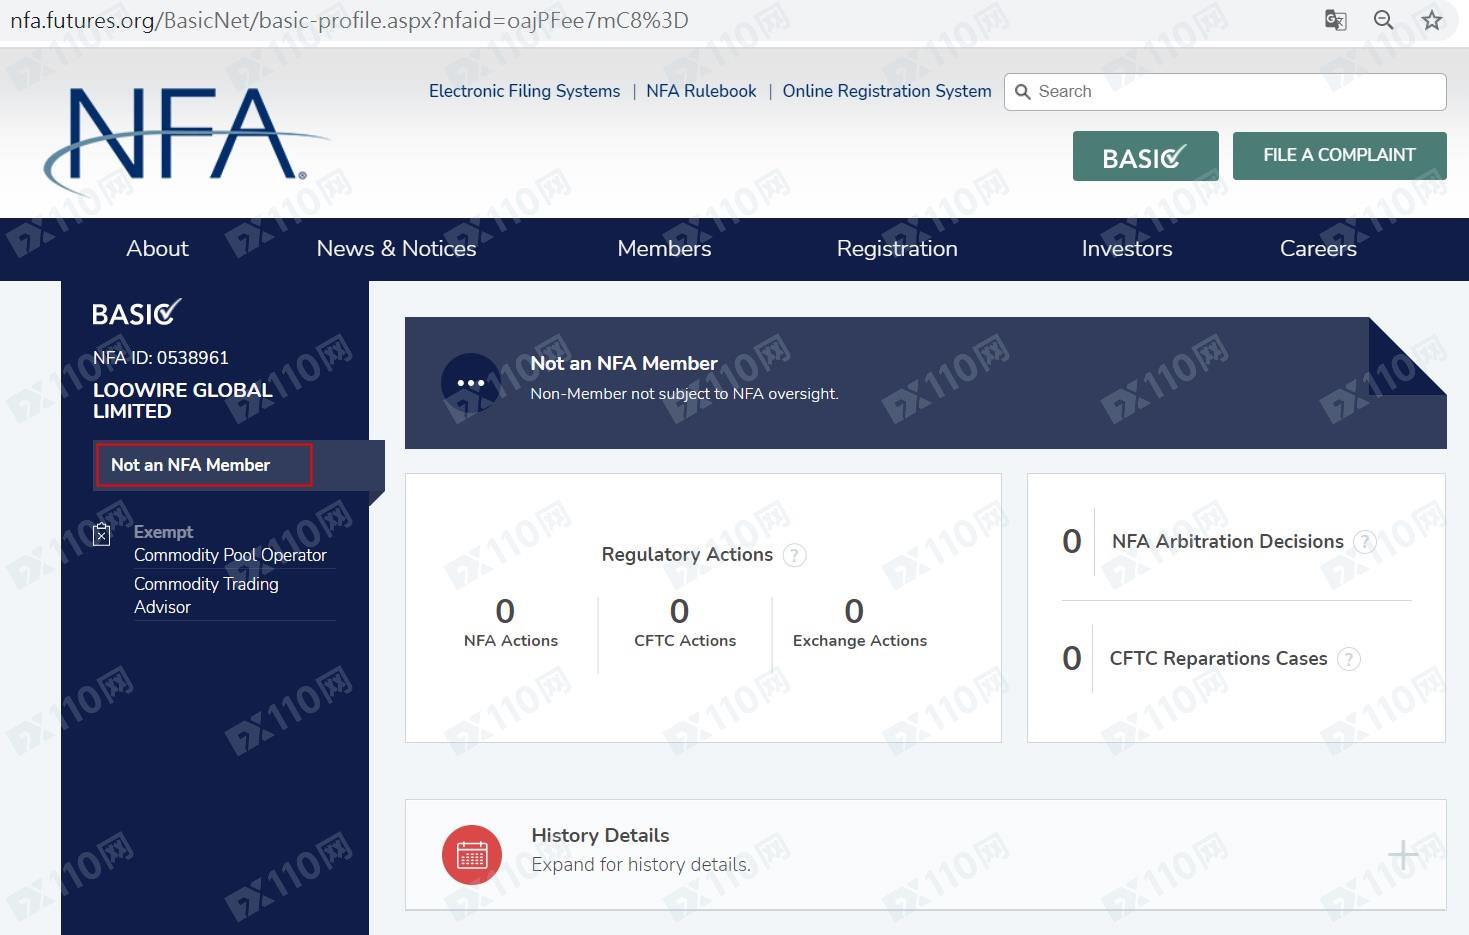This screenshot has height=935, width=1469.
Task: Click the three-dots status icon in banner
Action: [x=470, y=383]
